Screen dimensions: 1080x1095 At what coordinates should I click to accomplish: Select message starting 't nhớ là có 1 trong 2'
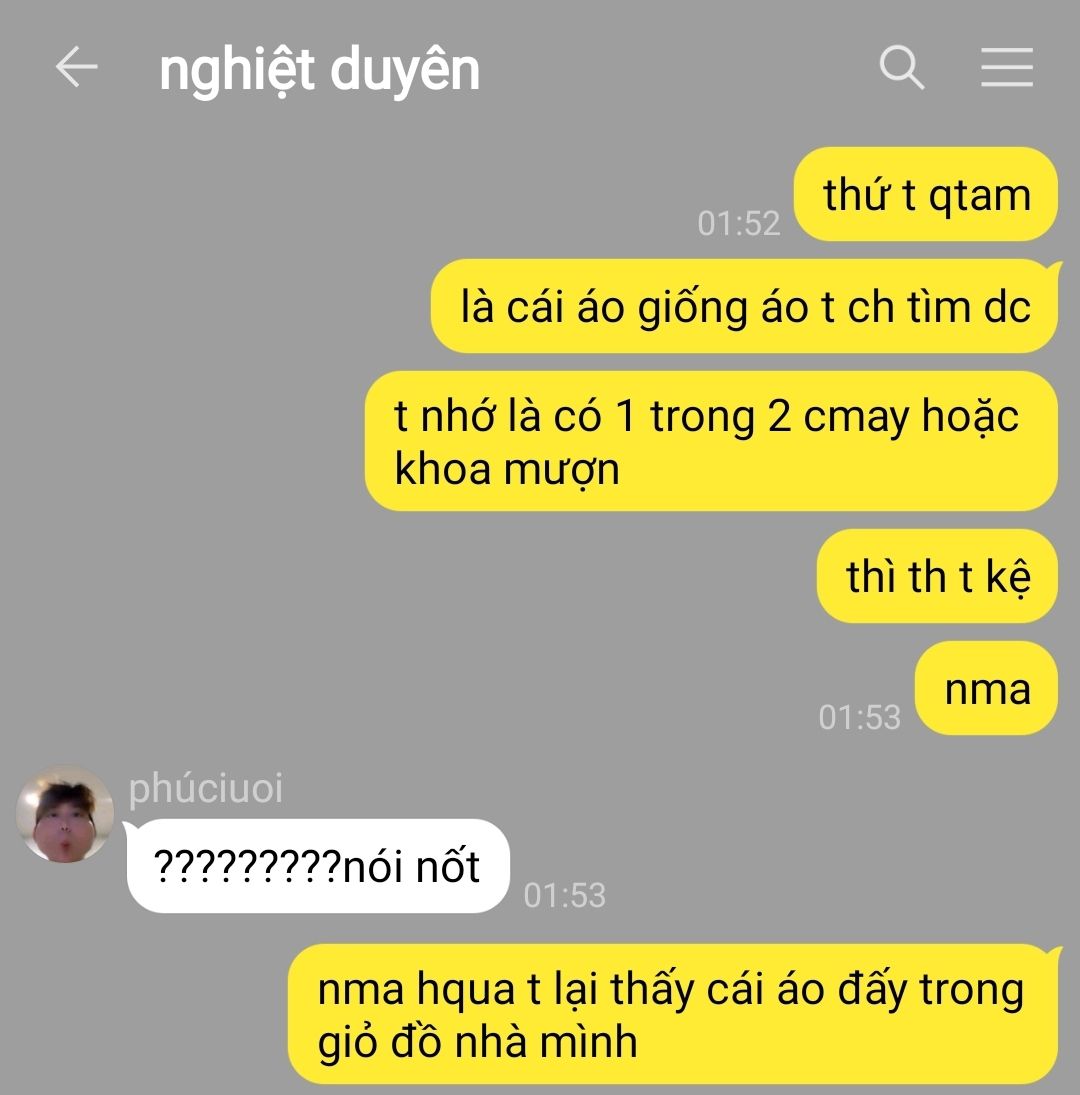coord(711,441)
